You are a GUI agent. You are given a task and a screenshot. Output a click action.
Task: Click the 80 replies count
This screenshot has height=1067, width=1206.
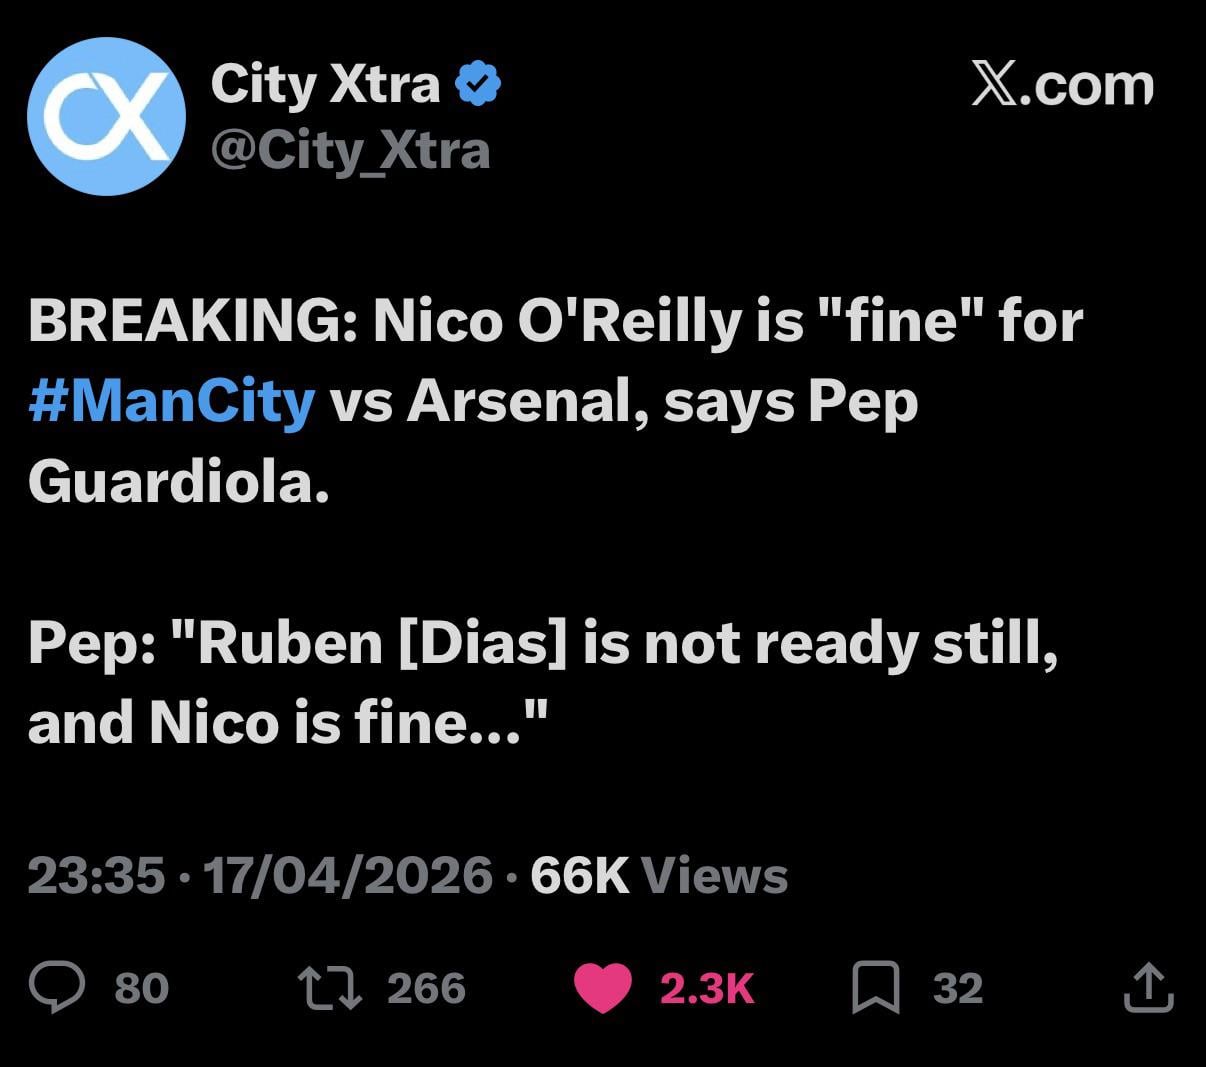(x=141, y=988)
